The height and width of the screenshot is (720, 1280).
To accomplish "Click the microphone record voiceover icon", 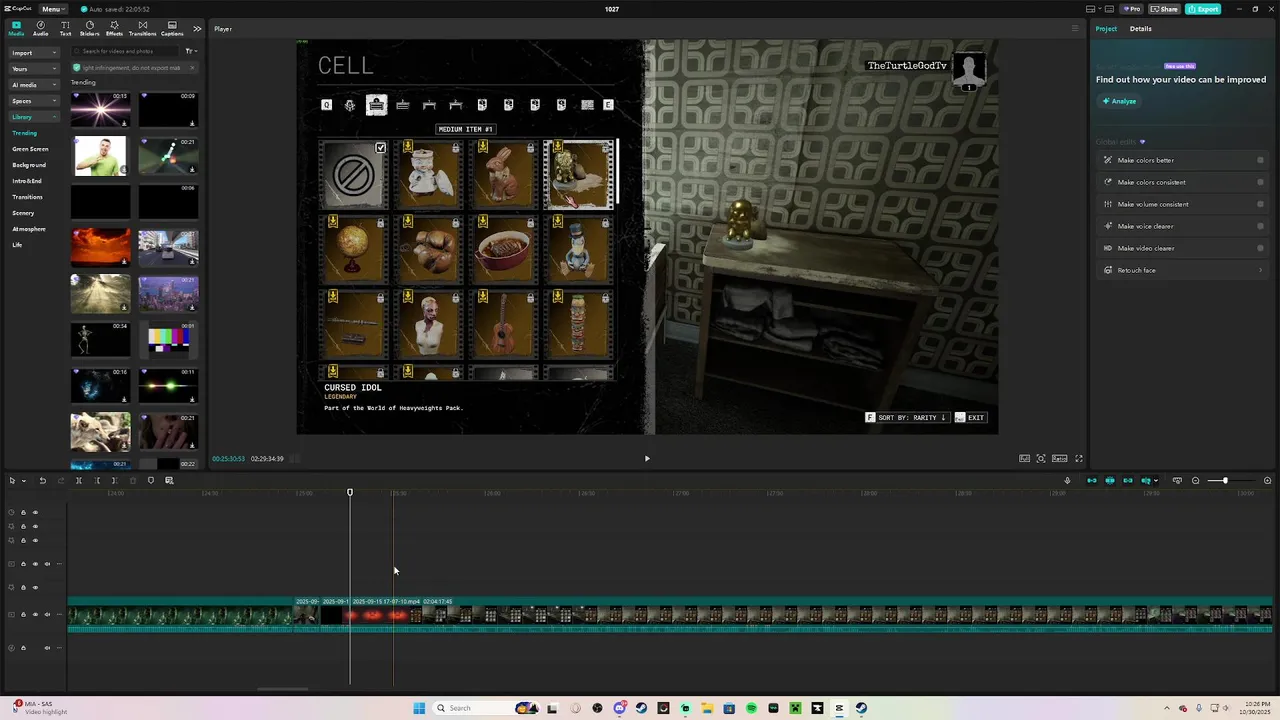I will click(1067, 481).
